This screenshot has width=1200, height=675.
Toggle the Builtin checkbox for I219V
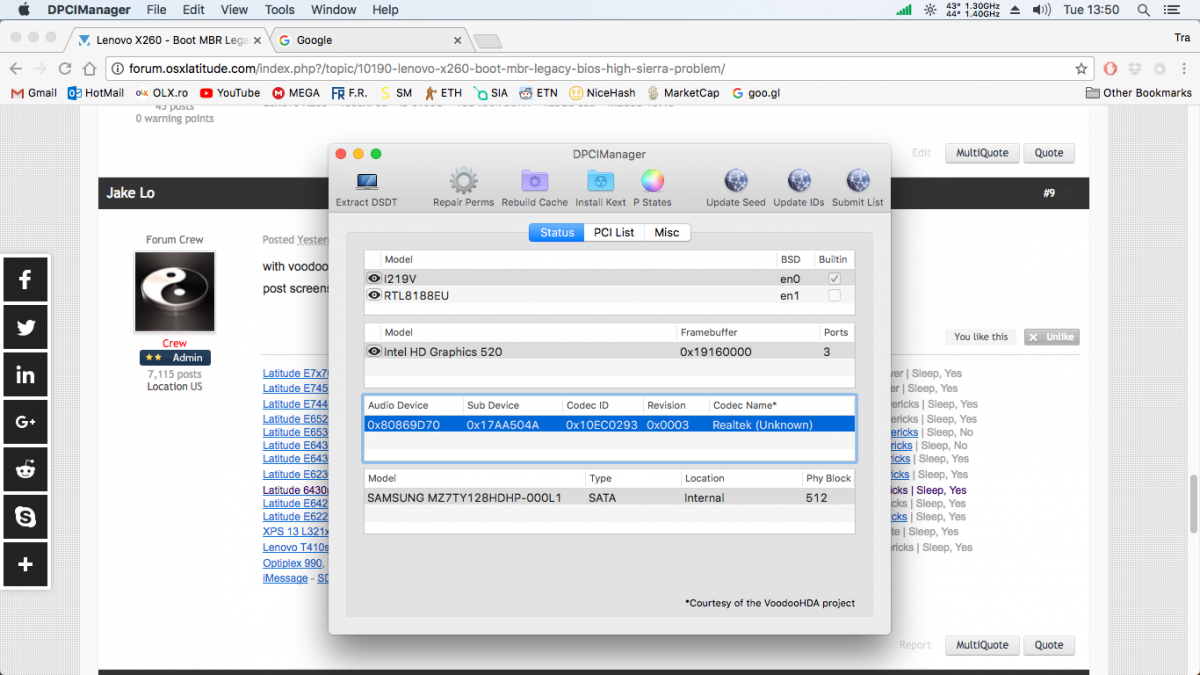click(834, 279)
